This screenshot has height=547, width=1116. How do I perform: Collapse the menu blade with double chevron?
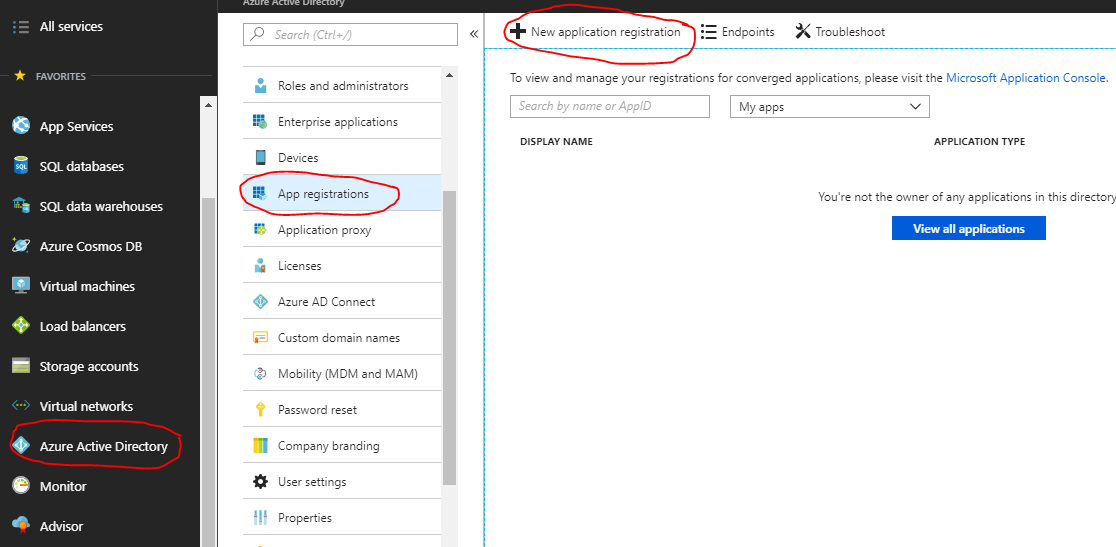point(473,34)
